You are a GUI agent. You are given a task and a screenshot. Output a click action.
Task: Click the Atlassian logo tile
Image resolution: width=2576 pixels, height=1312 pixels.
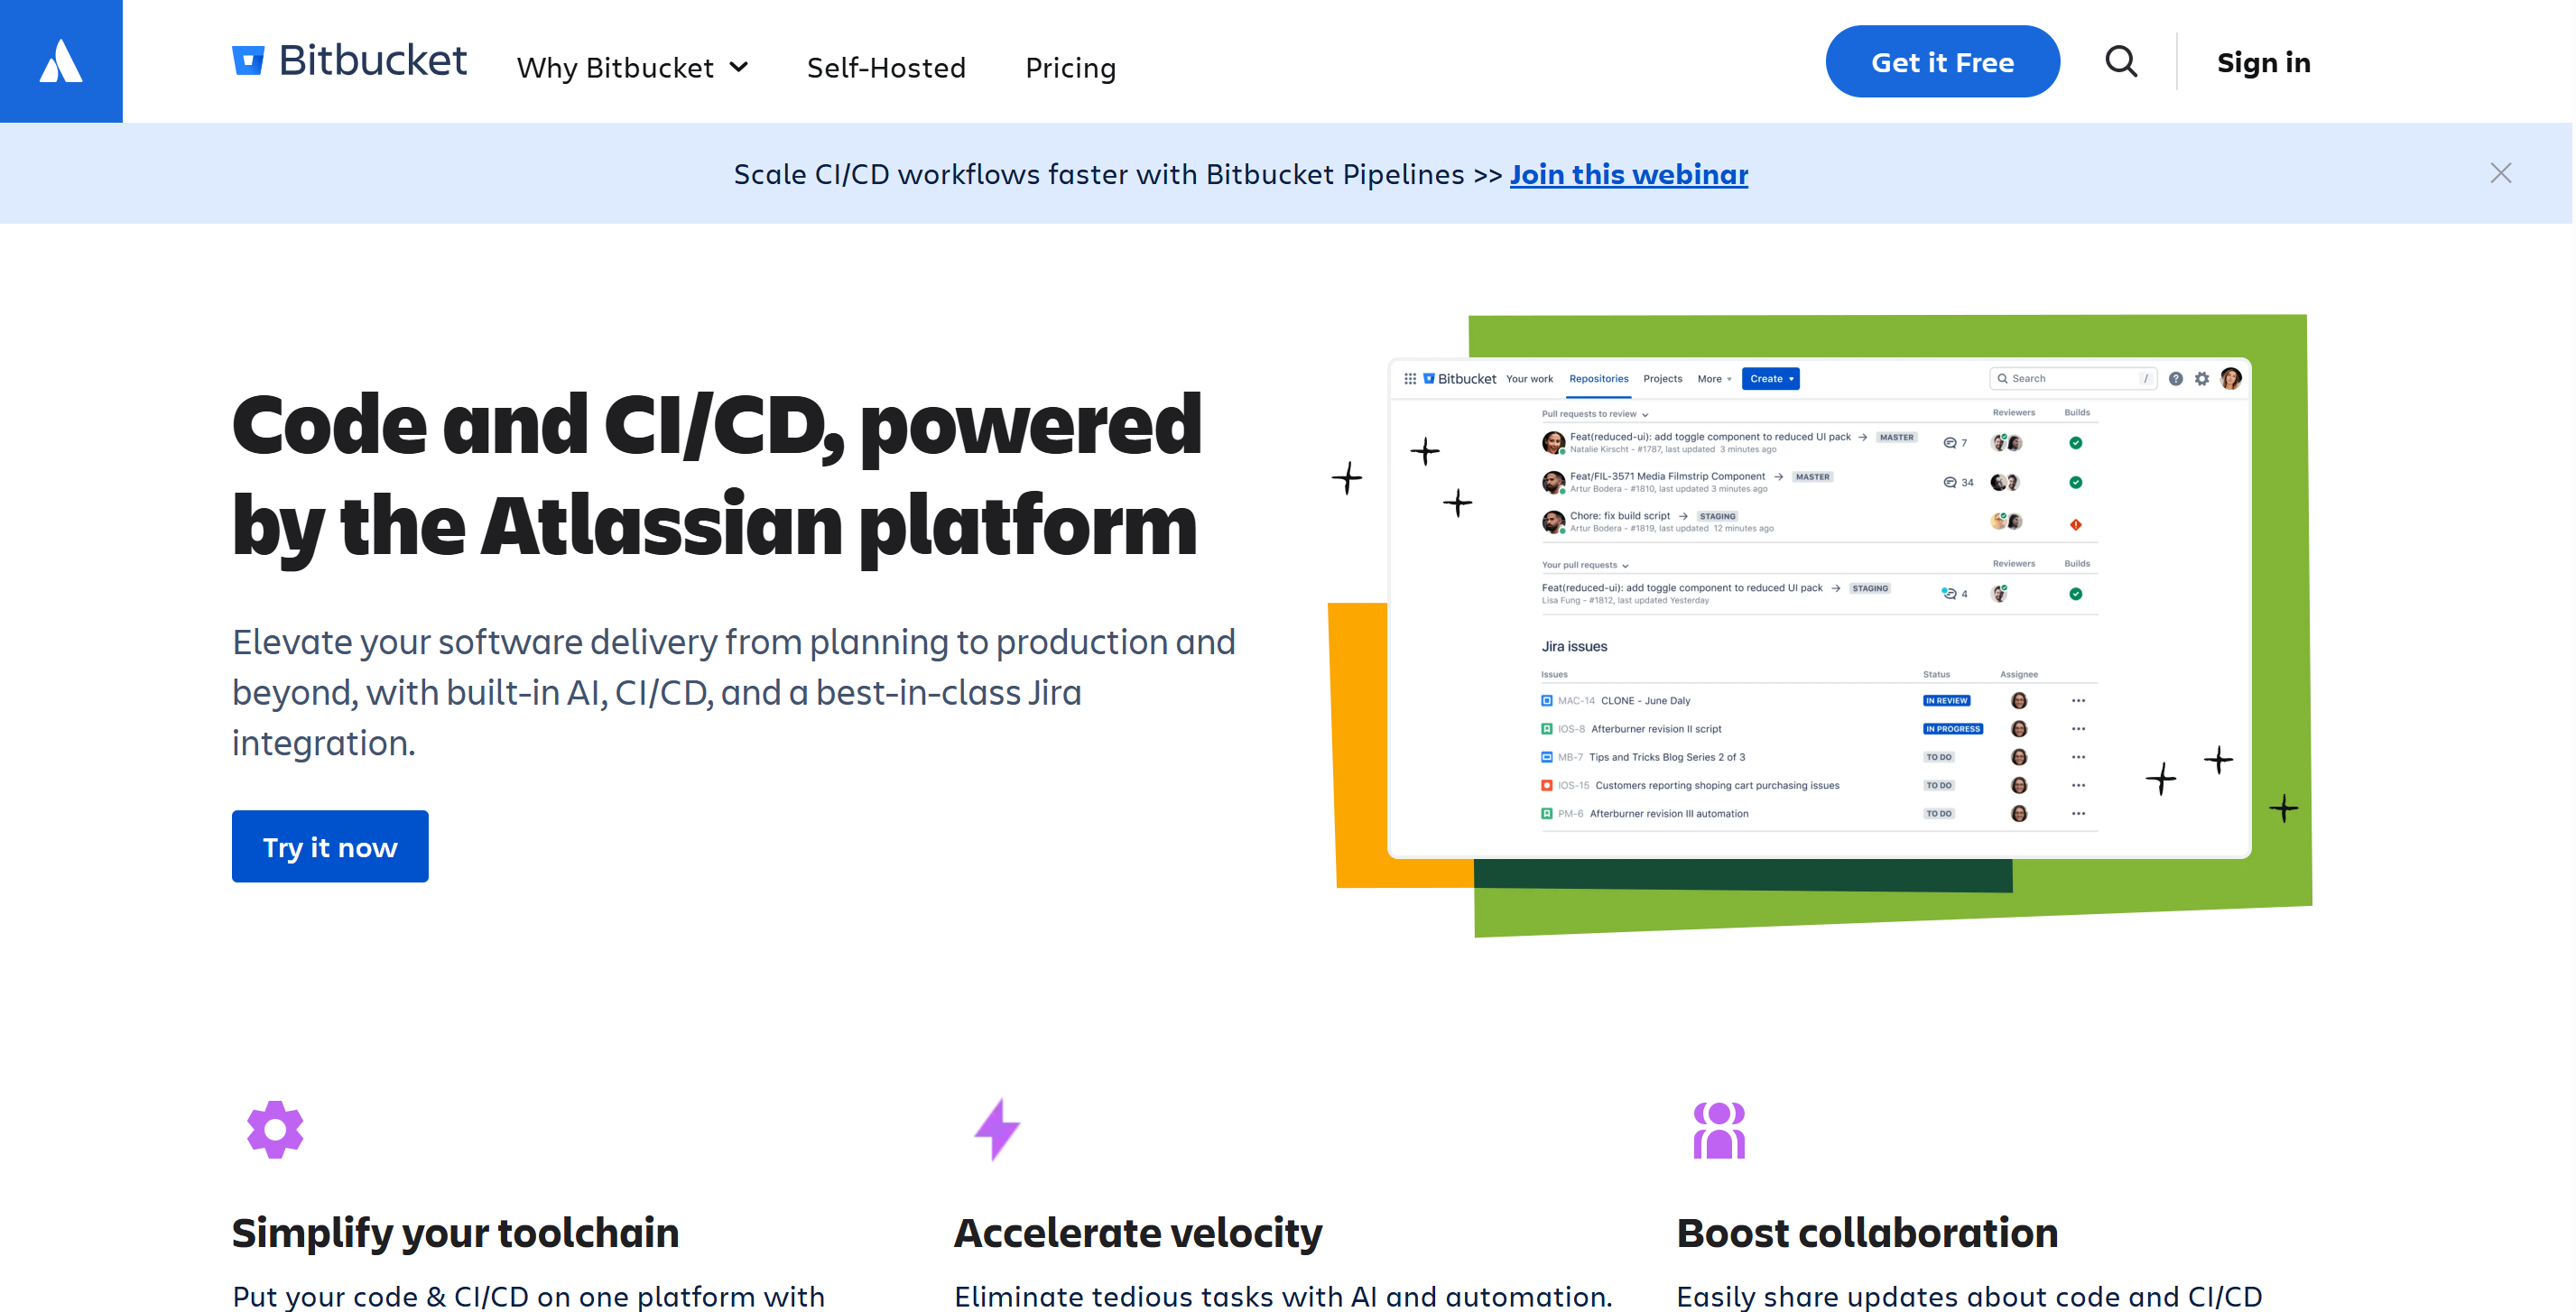click(x=61, y=61)
